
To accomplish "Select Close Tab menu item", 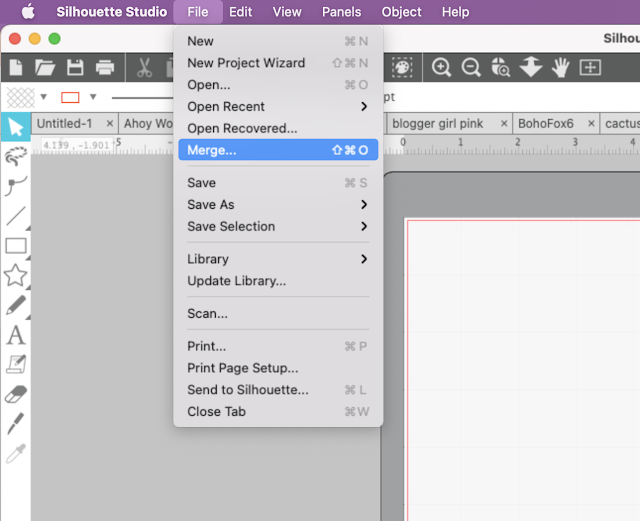I will click(x=278, y=411).
